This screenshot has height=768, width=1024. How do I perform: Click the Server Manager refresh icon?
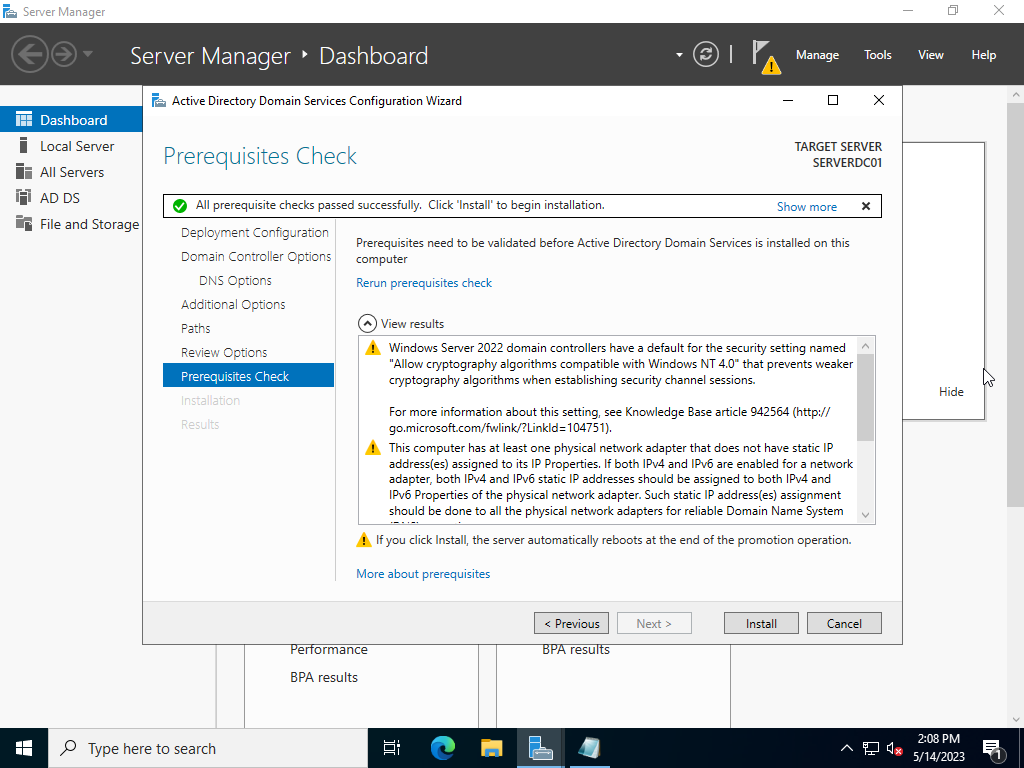(706, 55)
